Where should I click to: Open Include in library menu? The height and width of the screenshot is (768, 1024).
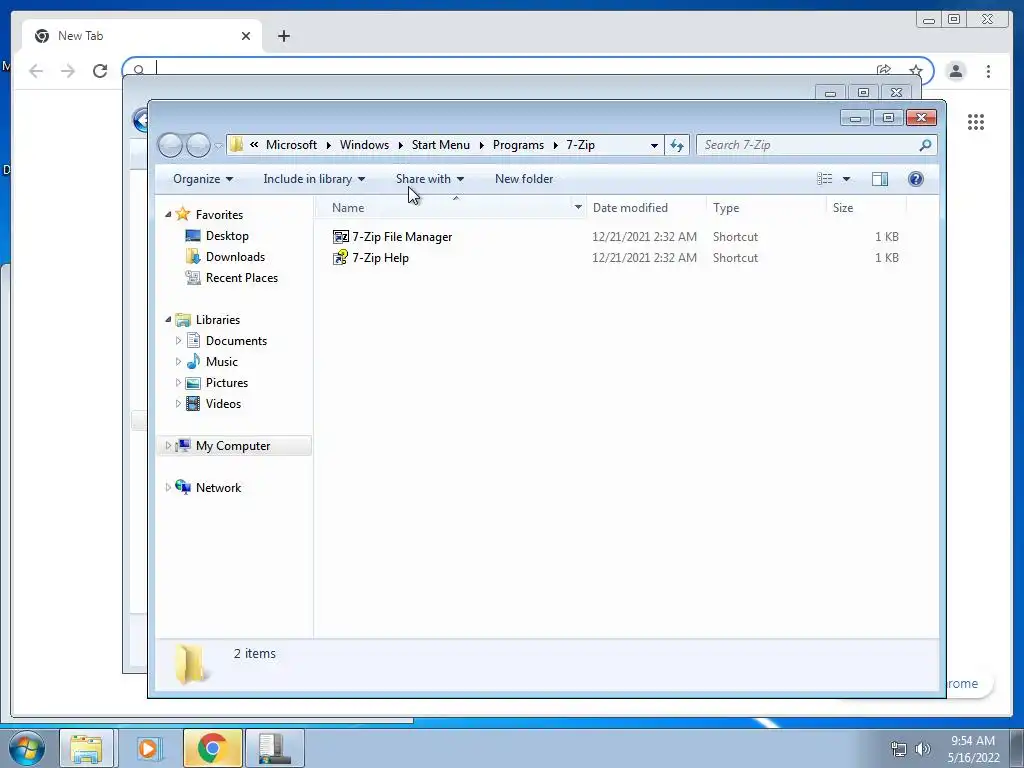point(314,179)
